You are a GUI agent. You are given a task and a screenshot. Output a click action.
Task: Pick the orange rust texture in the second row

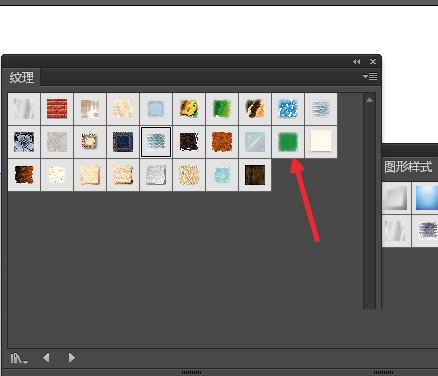(222, 142)
